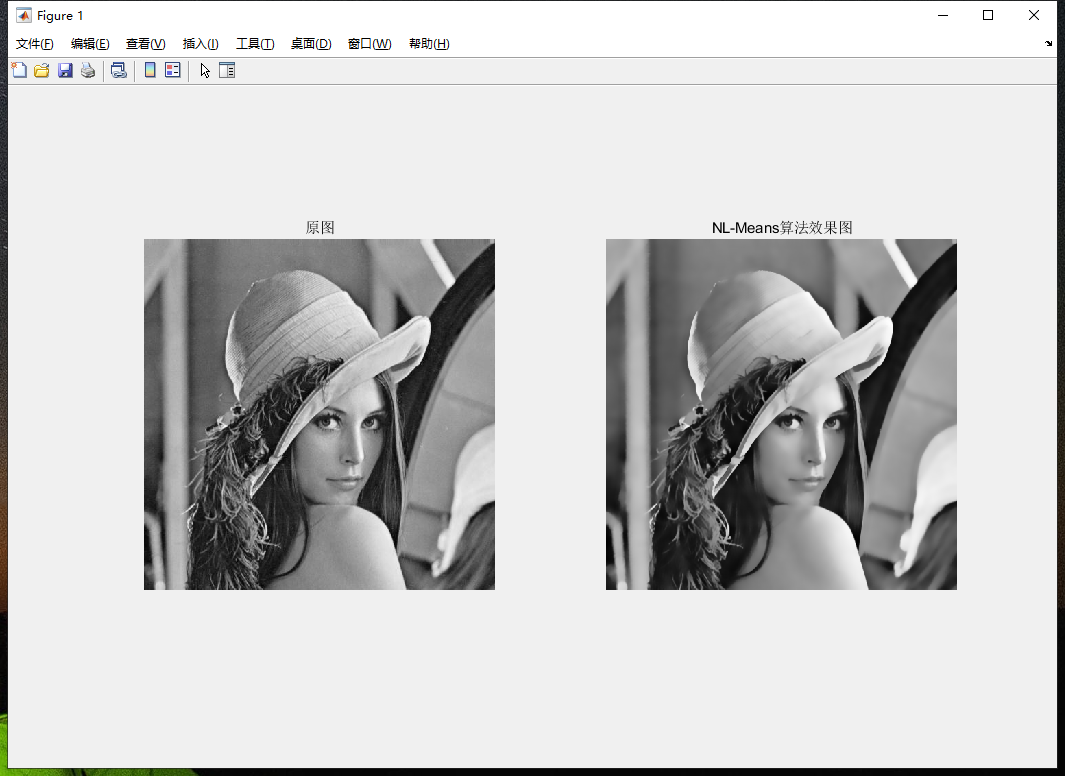The height and width of the screenshot is (776, 1065).
Task: Close the Figure 1 window
Action: (1034, 16)
